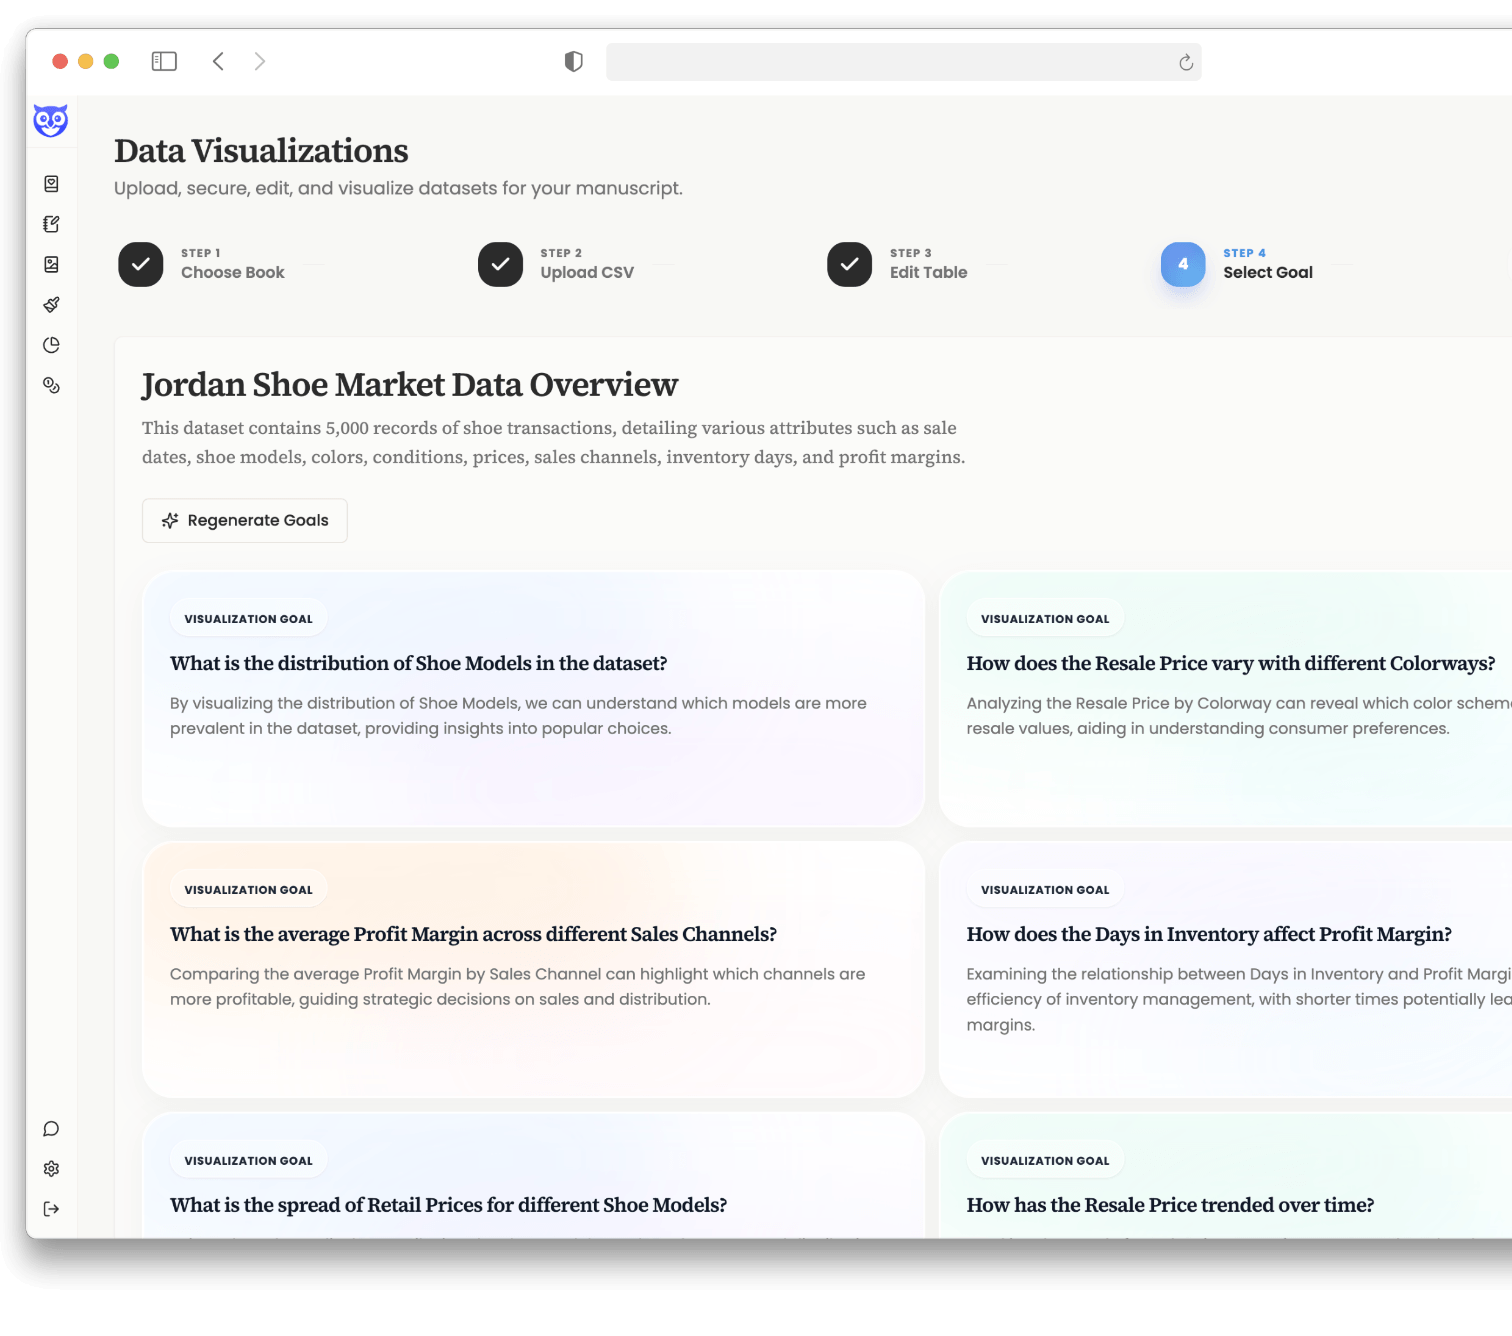Click 'Examining the relationship between Days in Inventory' text
Image resolution: width=1512 pixels, height=1336 pixels.
tap(1239, 999)
